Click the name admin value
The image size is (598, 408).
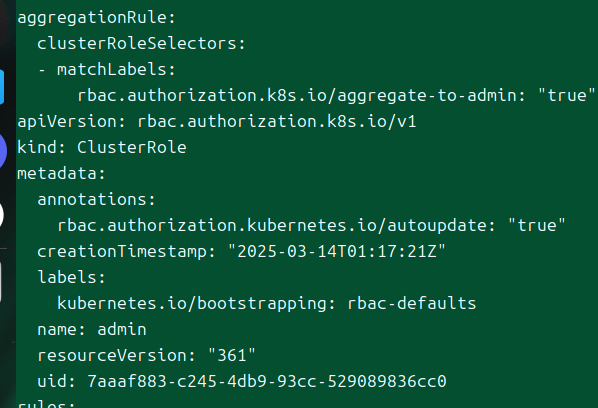click(122, 329)
